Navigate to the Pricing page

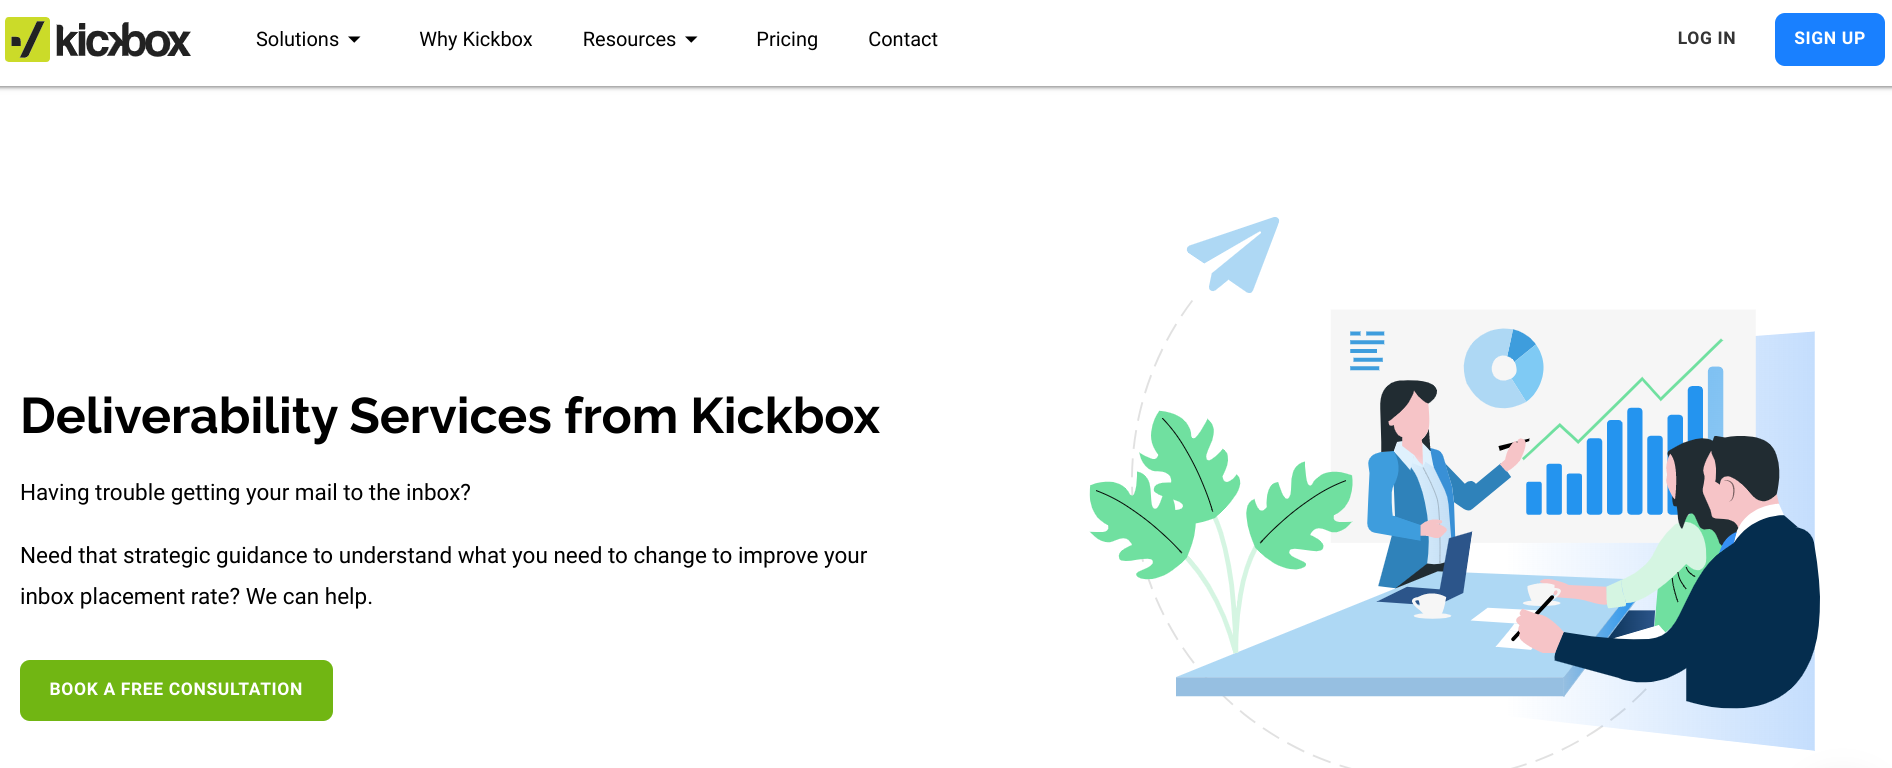pyautogui.click(x=787, y=40)
